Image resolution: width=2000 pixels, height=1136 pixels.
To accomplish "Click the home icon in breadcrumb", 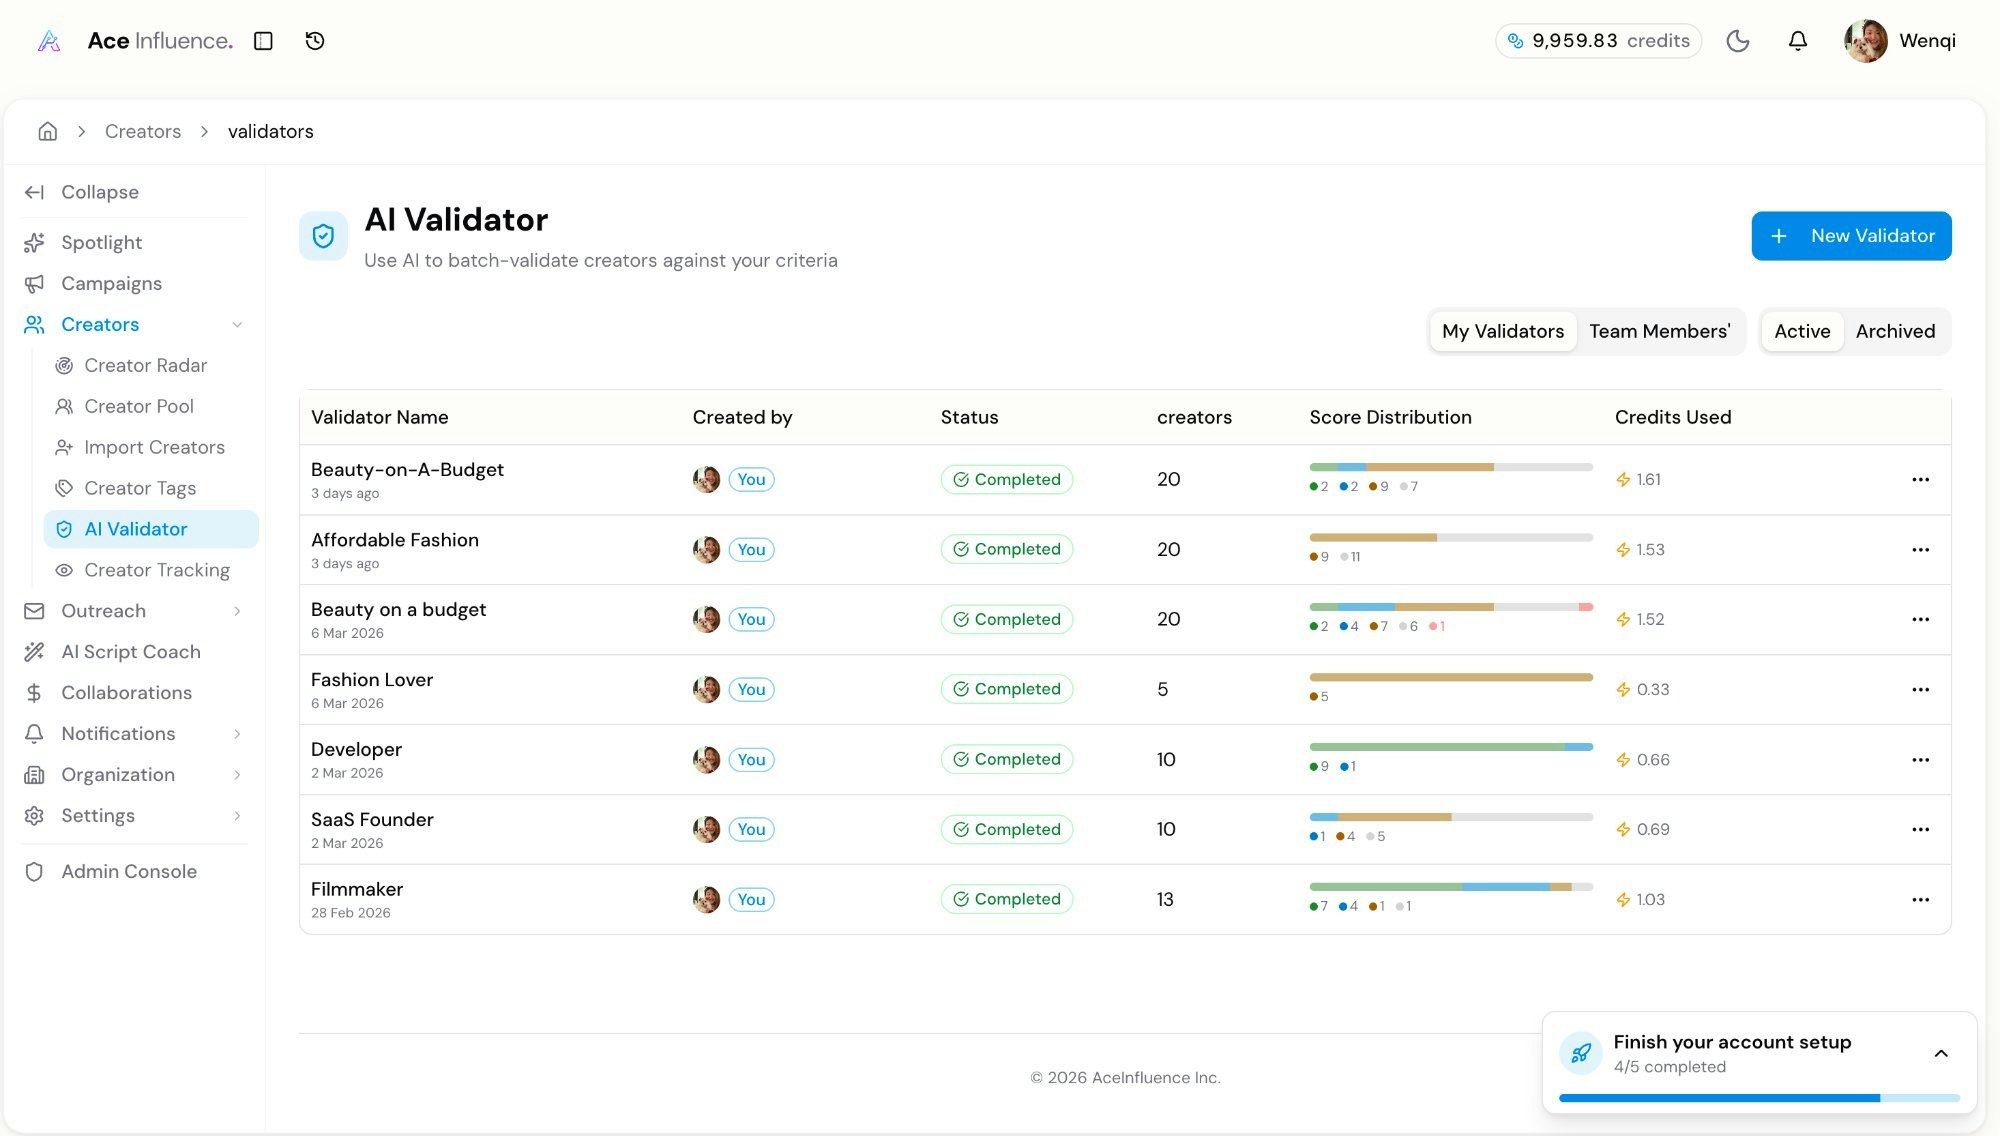I will point(47,131).
